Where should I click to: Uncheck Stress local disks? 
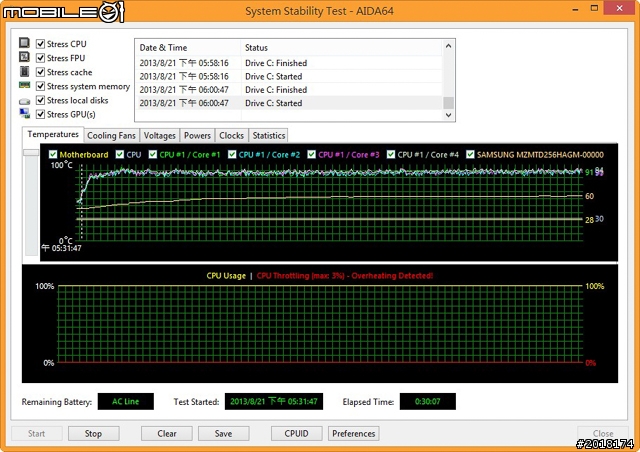pos(40,100)
